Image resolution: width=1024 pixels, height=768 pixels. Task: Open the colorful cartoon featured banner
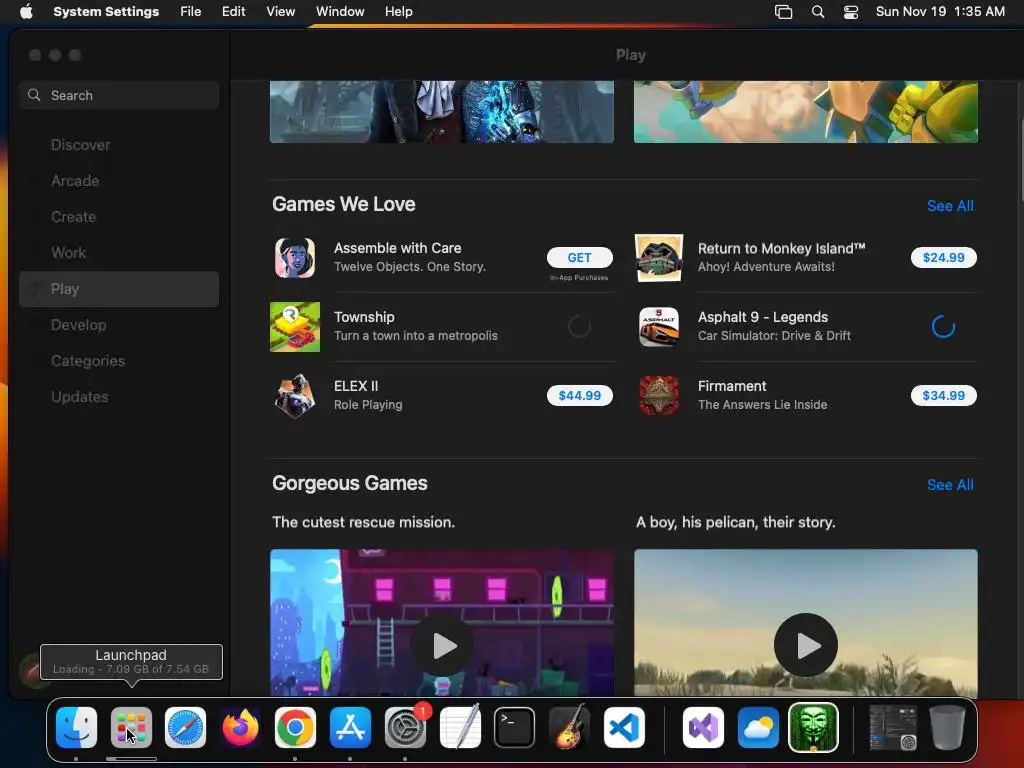click(806, 112)
